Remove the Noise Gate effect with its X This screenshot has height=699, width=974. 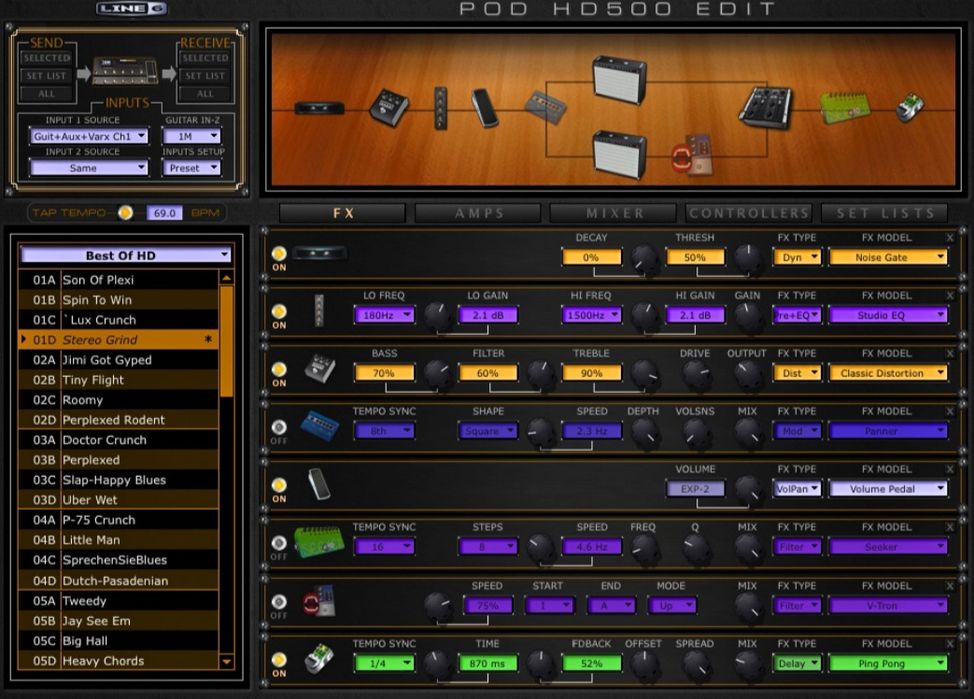[x=950, y=237]
